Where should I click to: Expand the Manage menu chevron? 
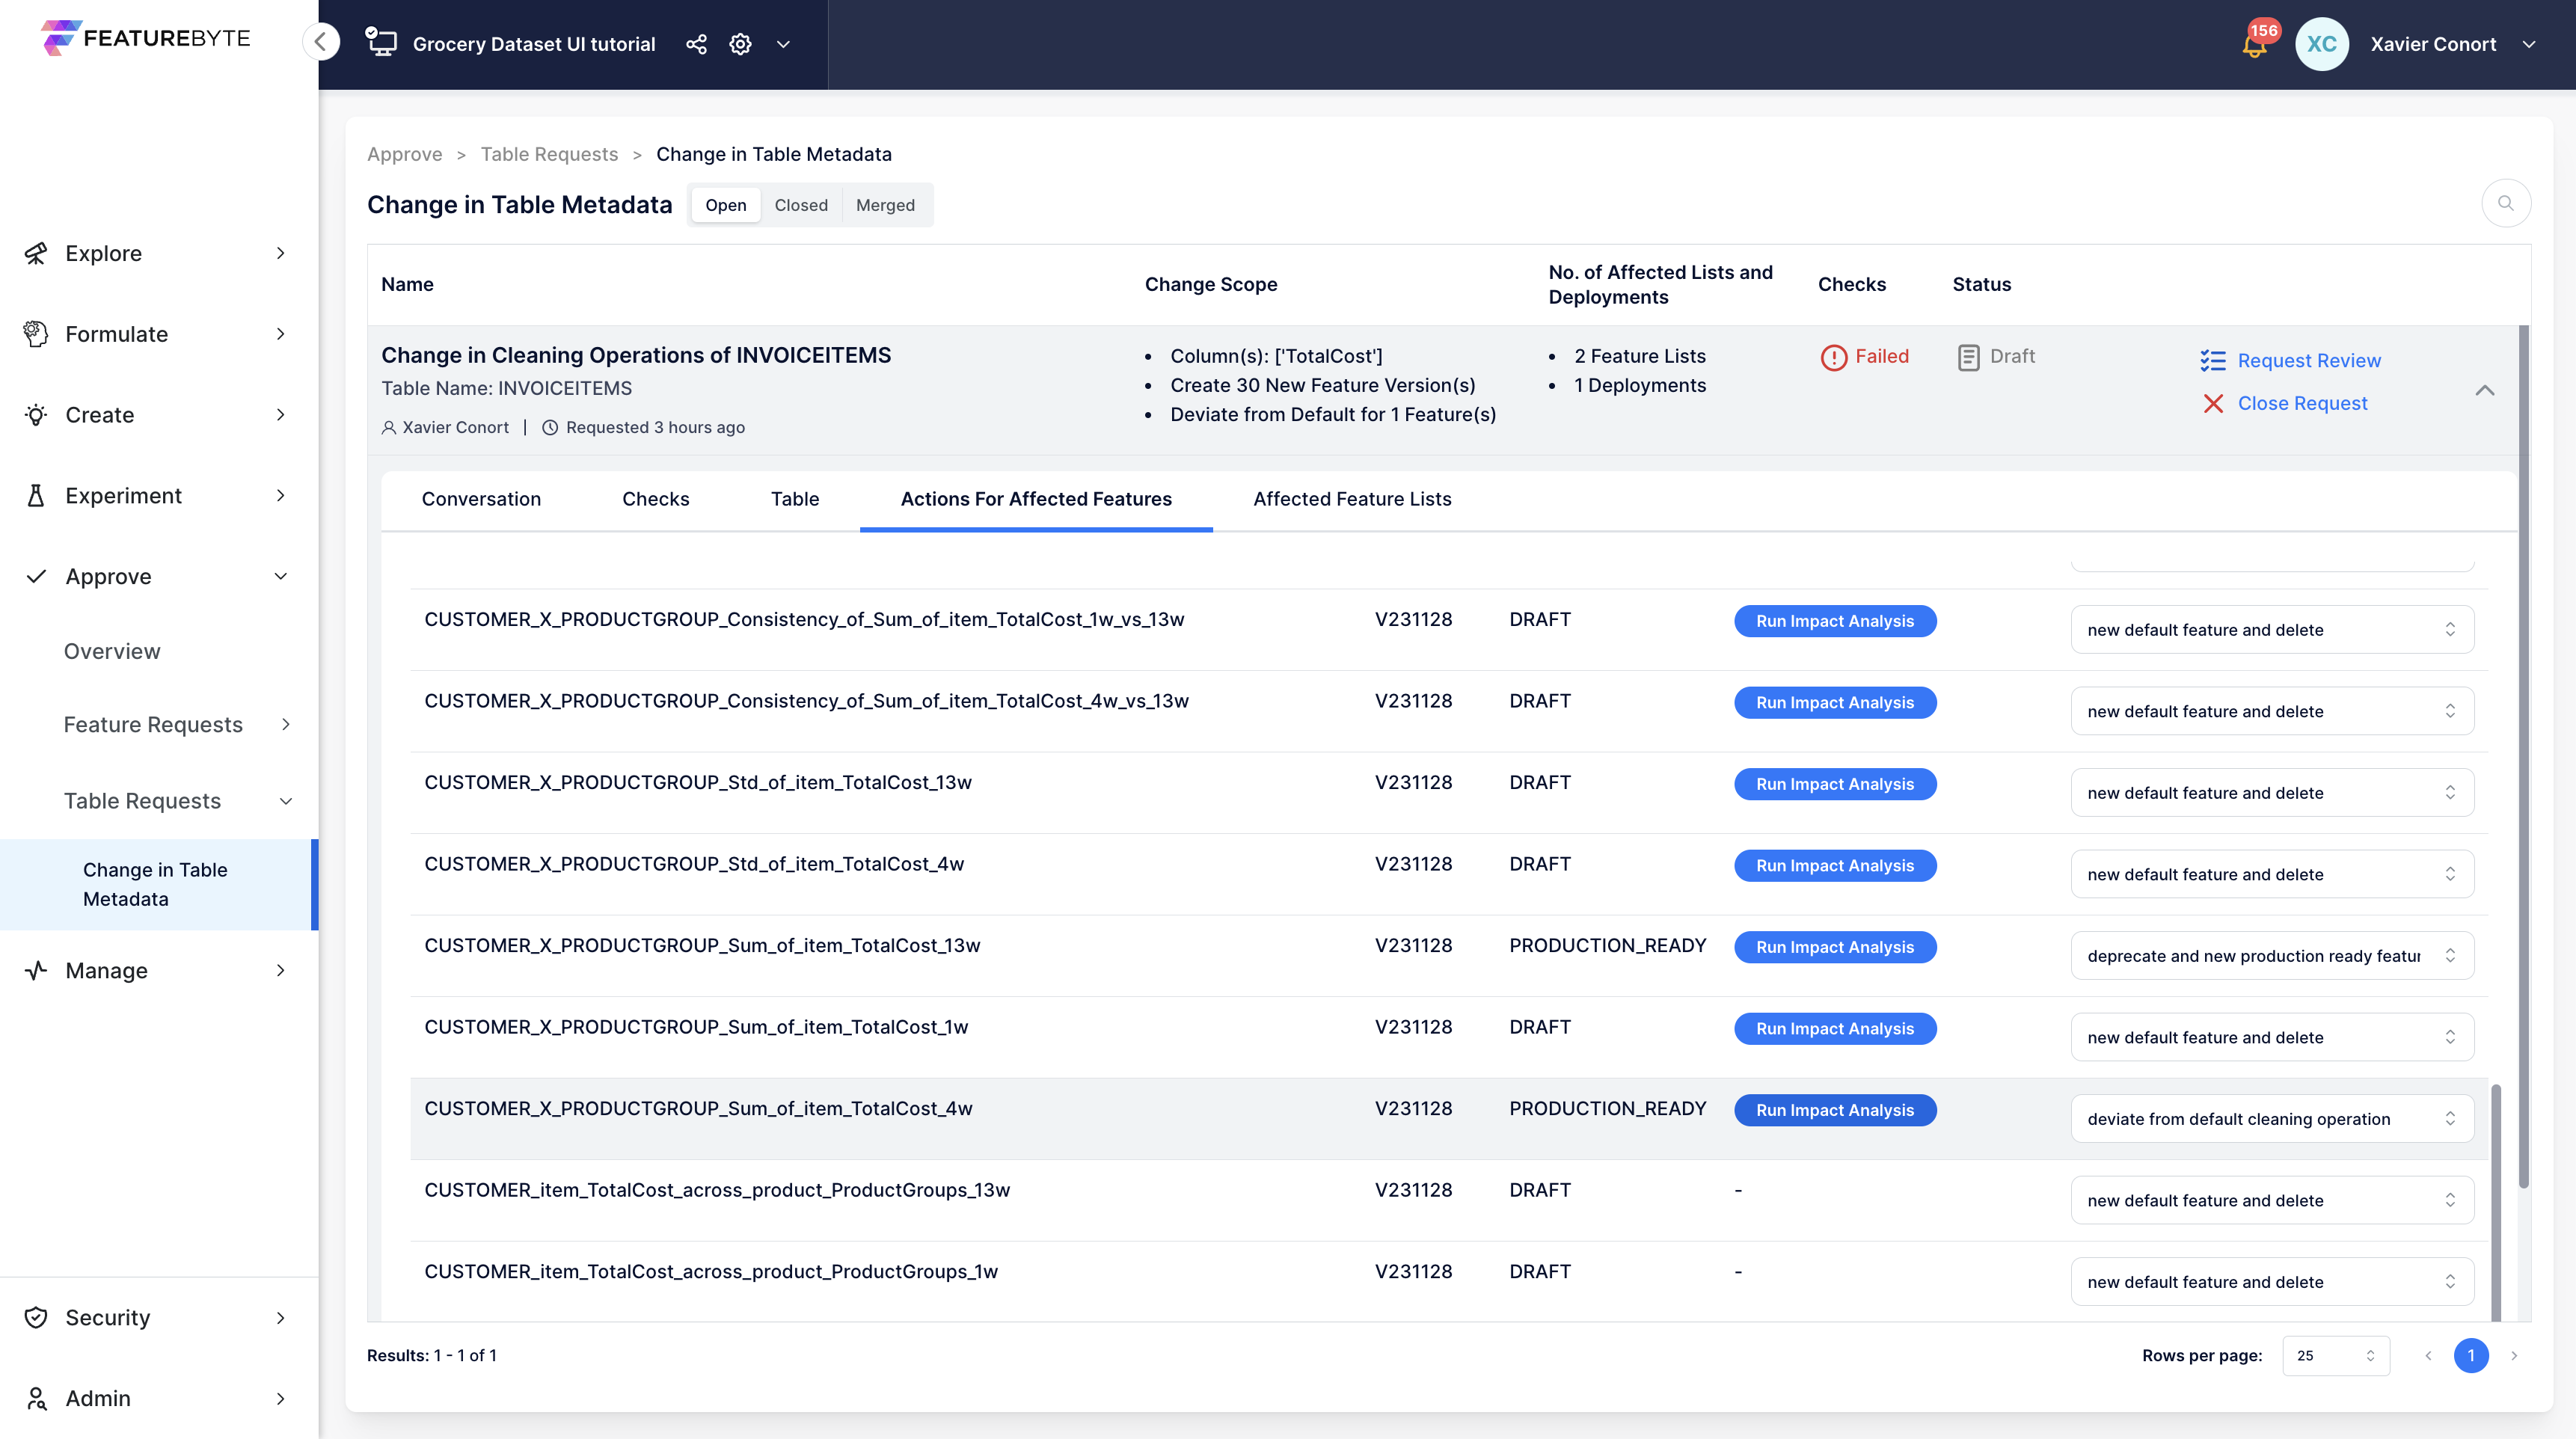(281, 970)
